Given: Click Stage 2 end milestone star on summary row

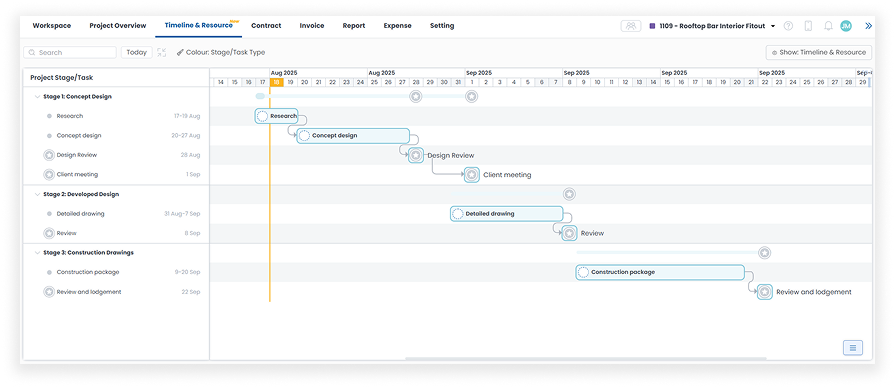Looking at the screenshot, I should (569, 194).
